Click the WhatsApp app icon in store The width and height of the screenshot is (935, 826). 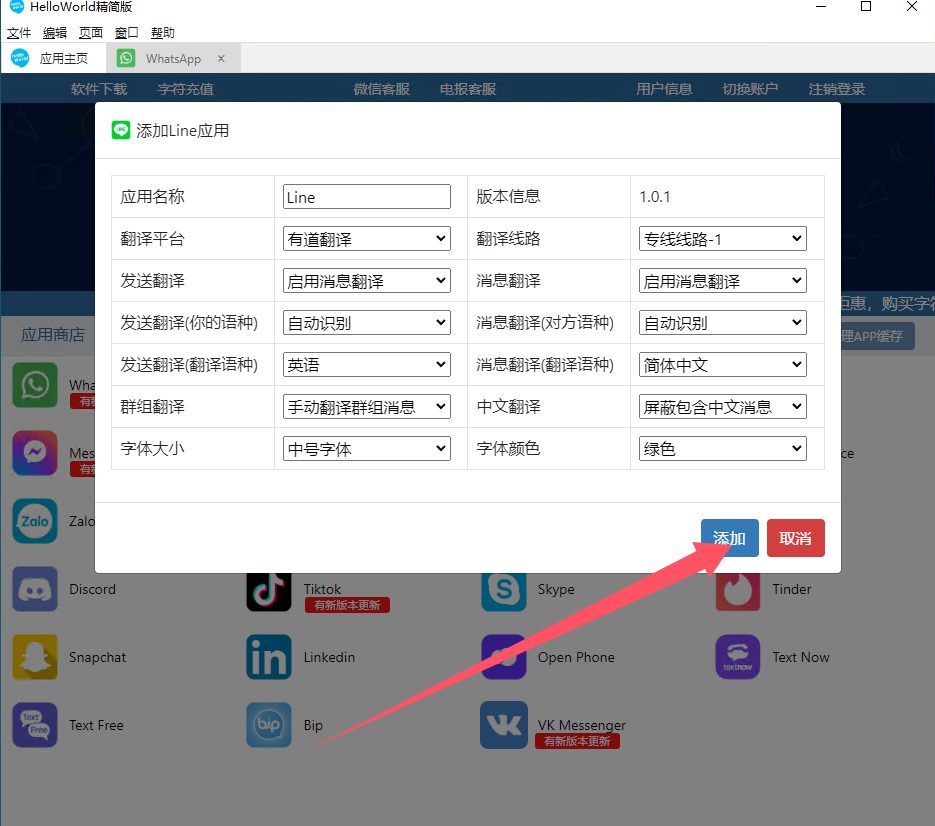tap(35, 385)
